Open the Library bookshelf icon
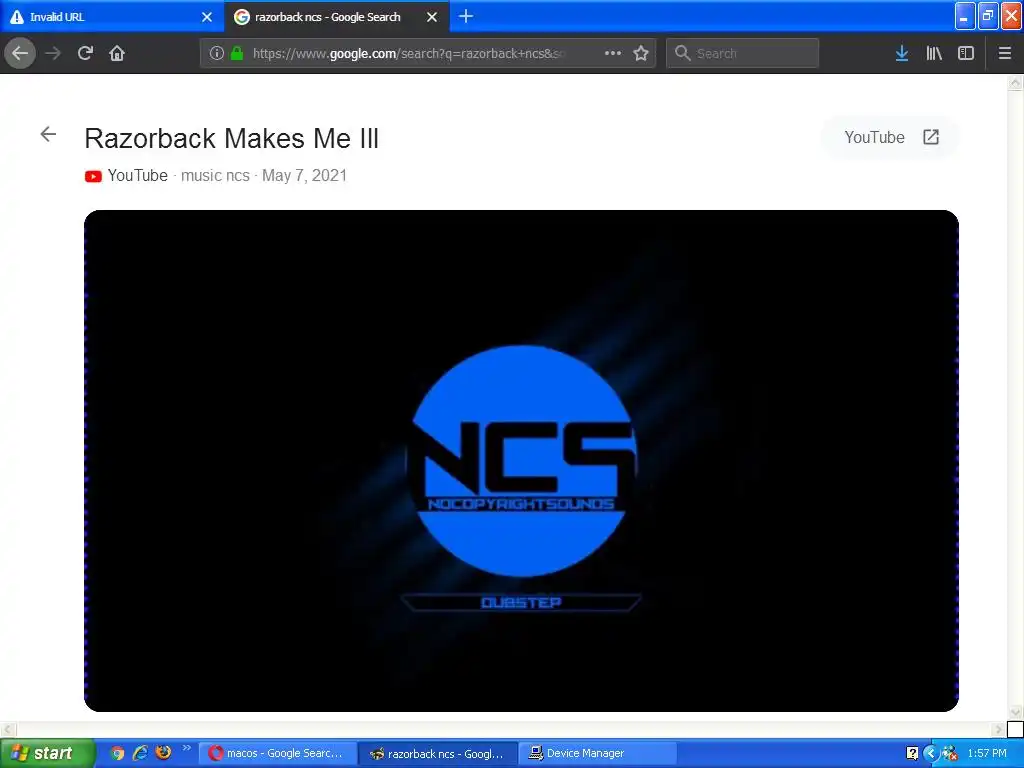Image resolution: width=1024 pixels, height=768 pixels. tap(934, 53)
